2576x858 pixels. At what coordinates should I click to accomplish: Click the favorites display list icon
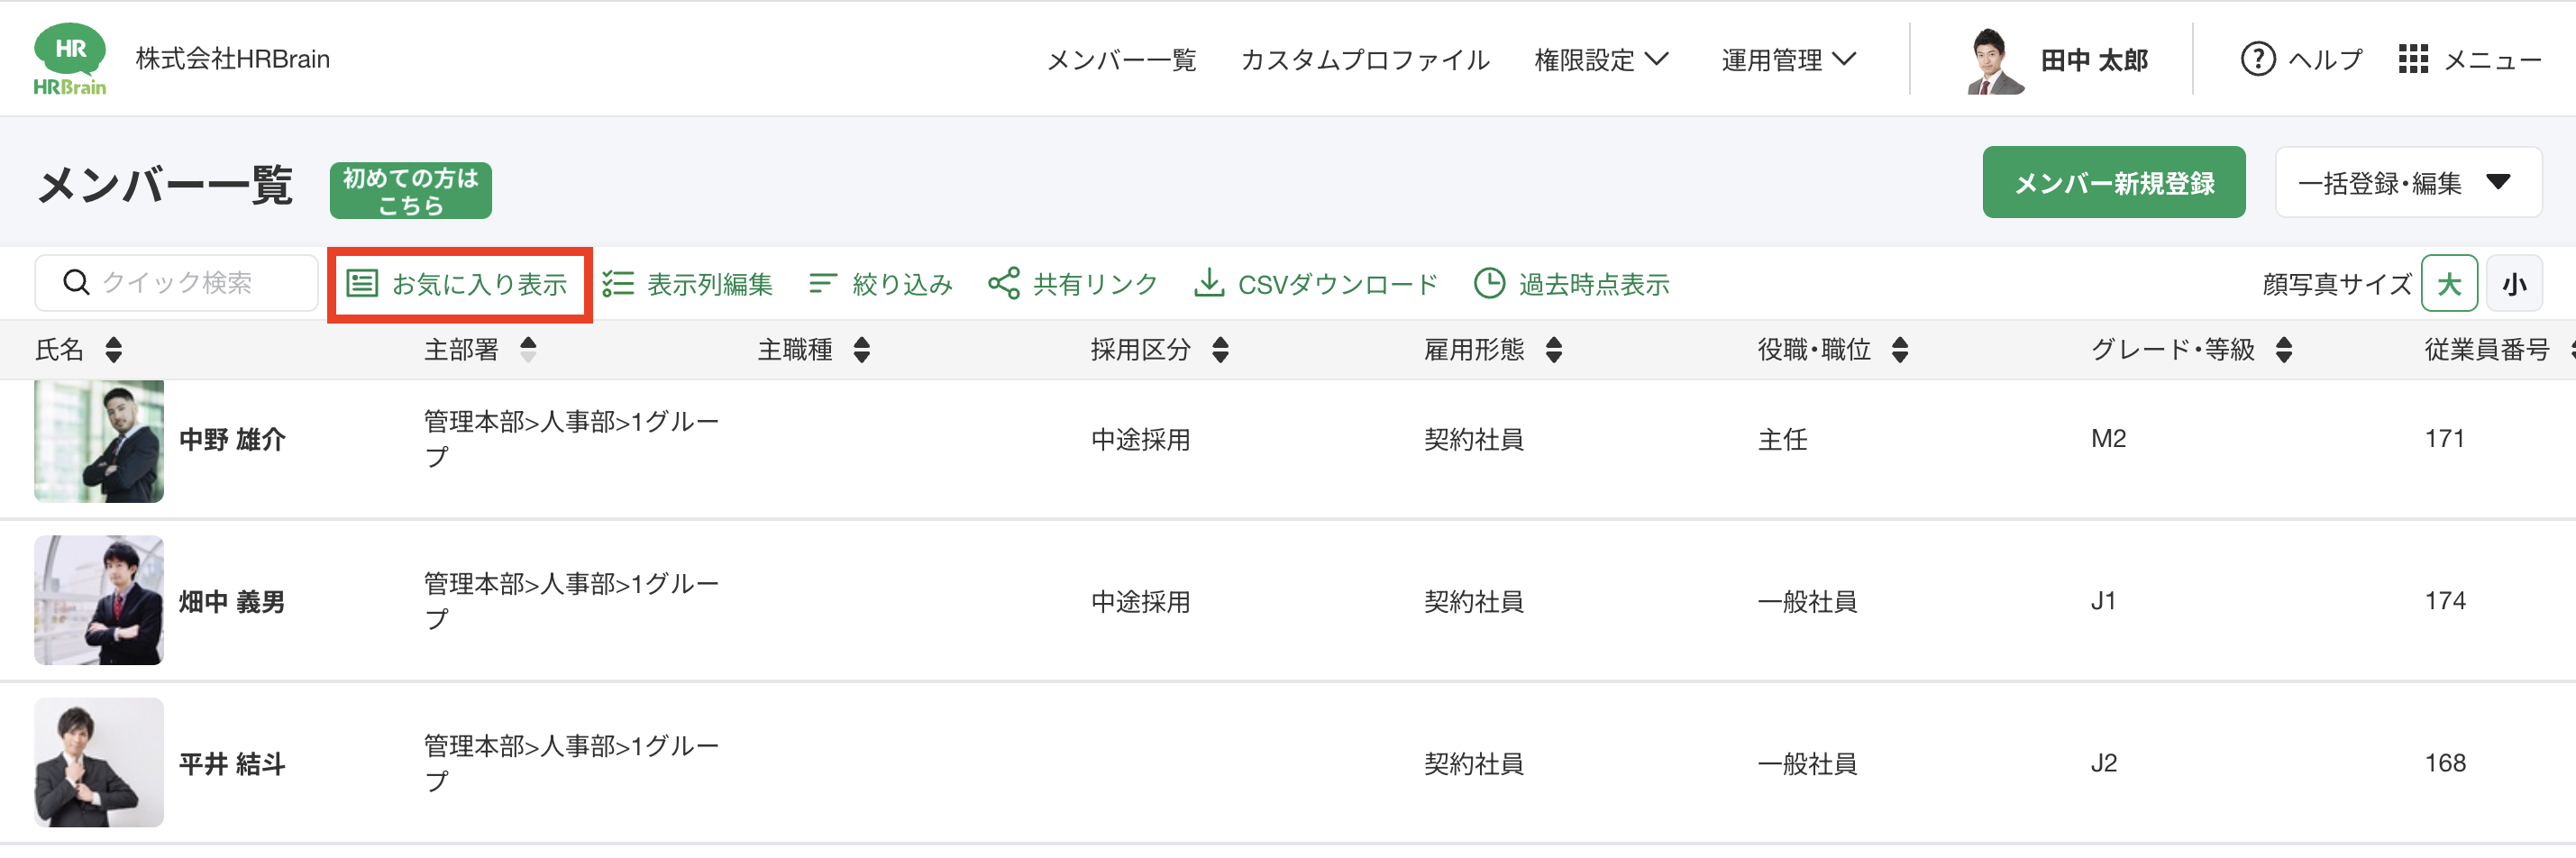point(362,284)
